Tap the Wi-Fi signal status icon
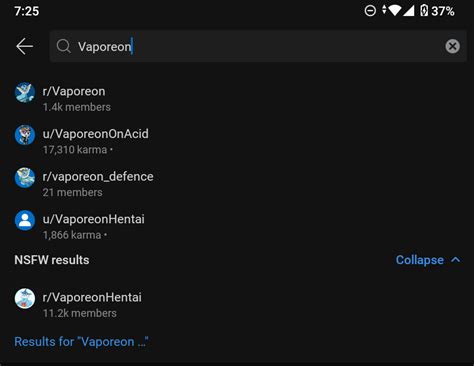The image size is (474, 366). 394,10
